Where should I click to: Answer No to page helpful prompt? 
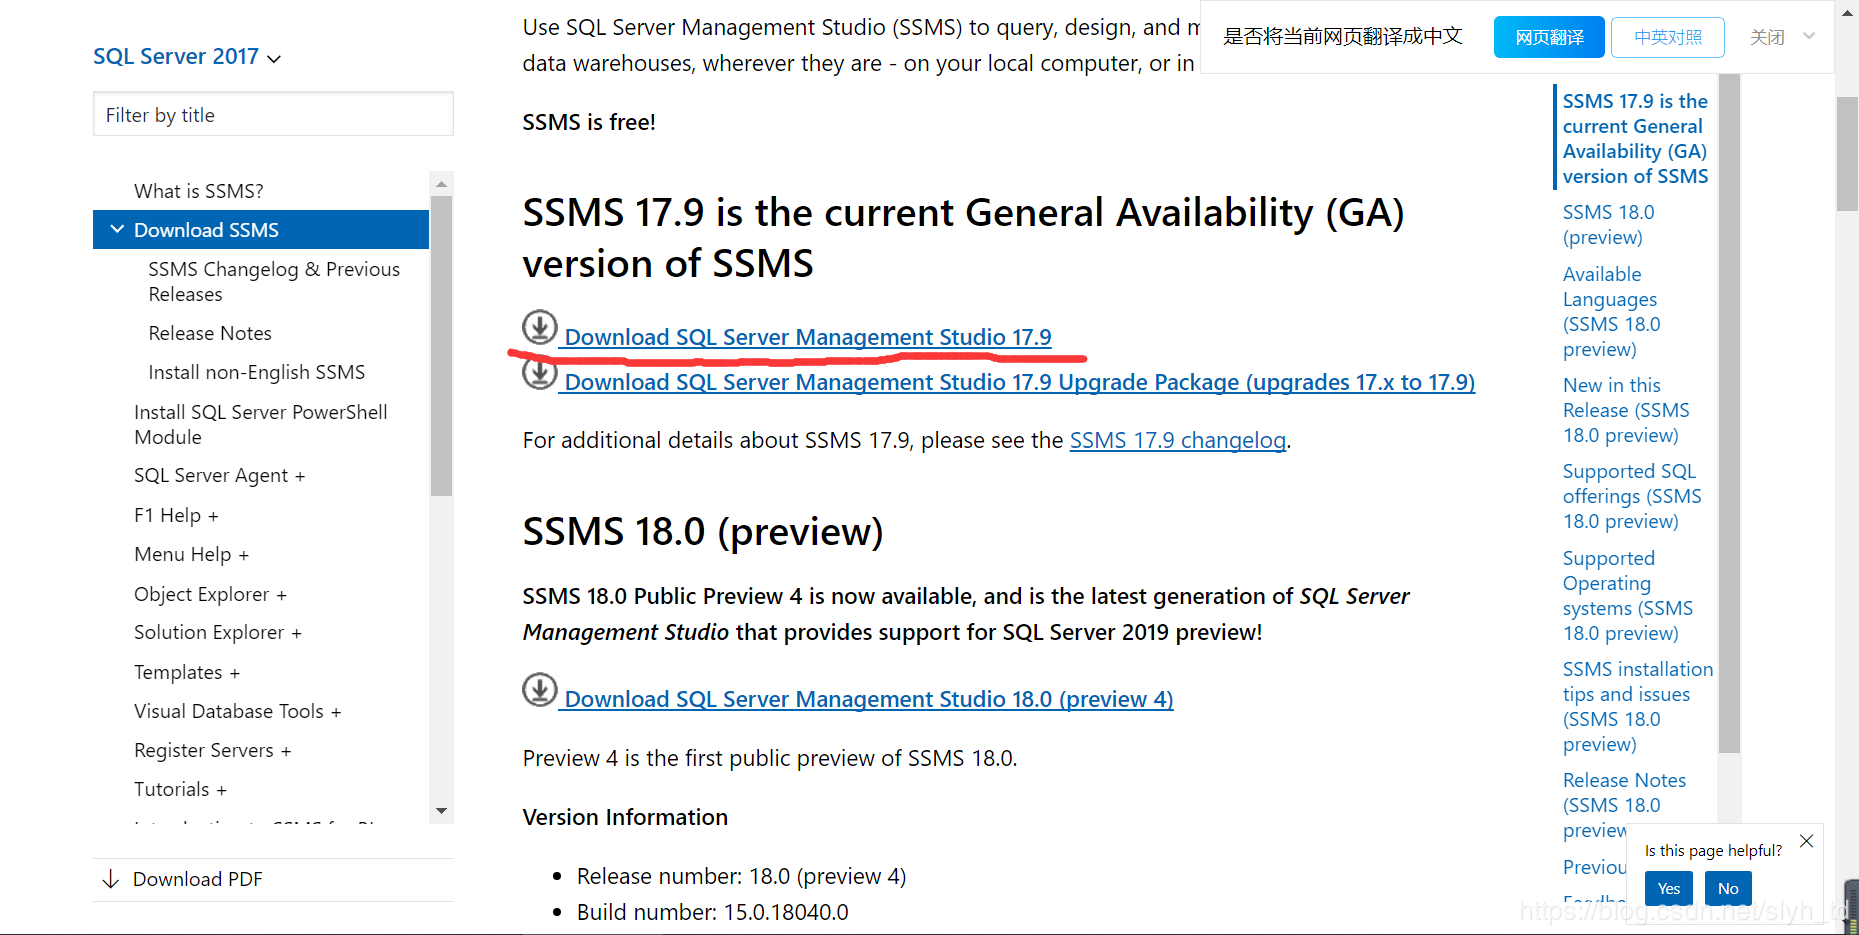click(x=1727, y=888)
